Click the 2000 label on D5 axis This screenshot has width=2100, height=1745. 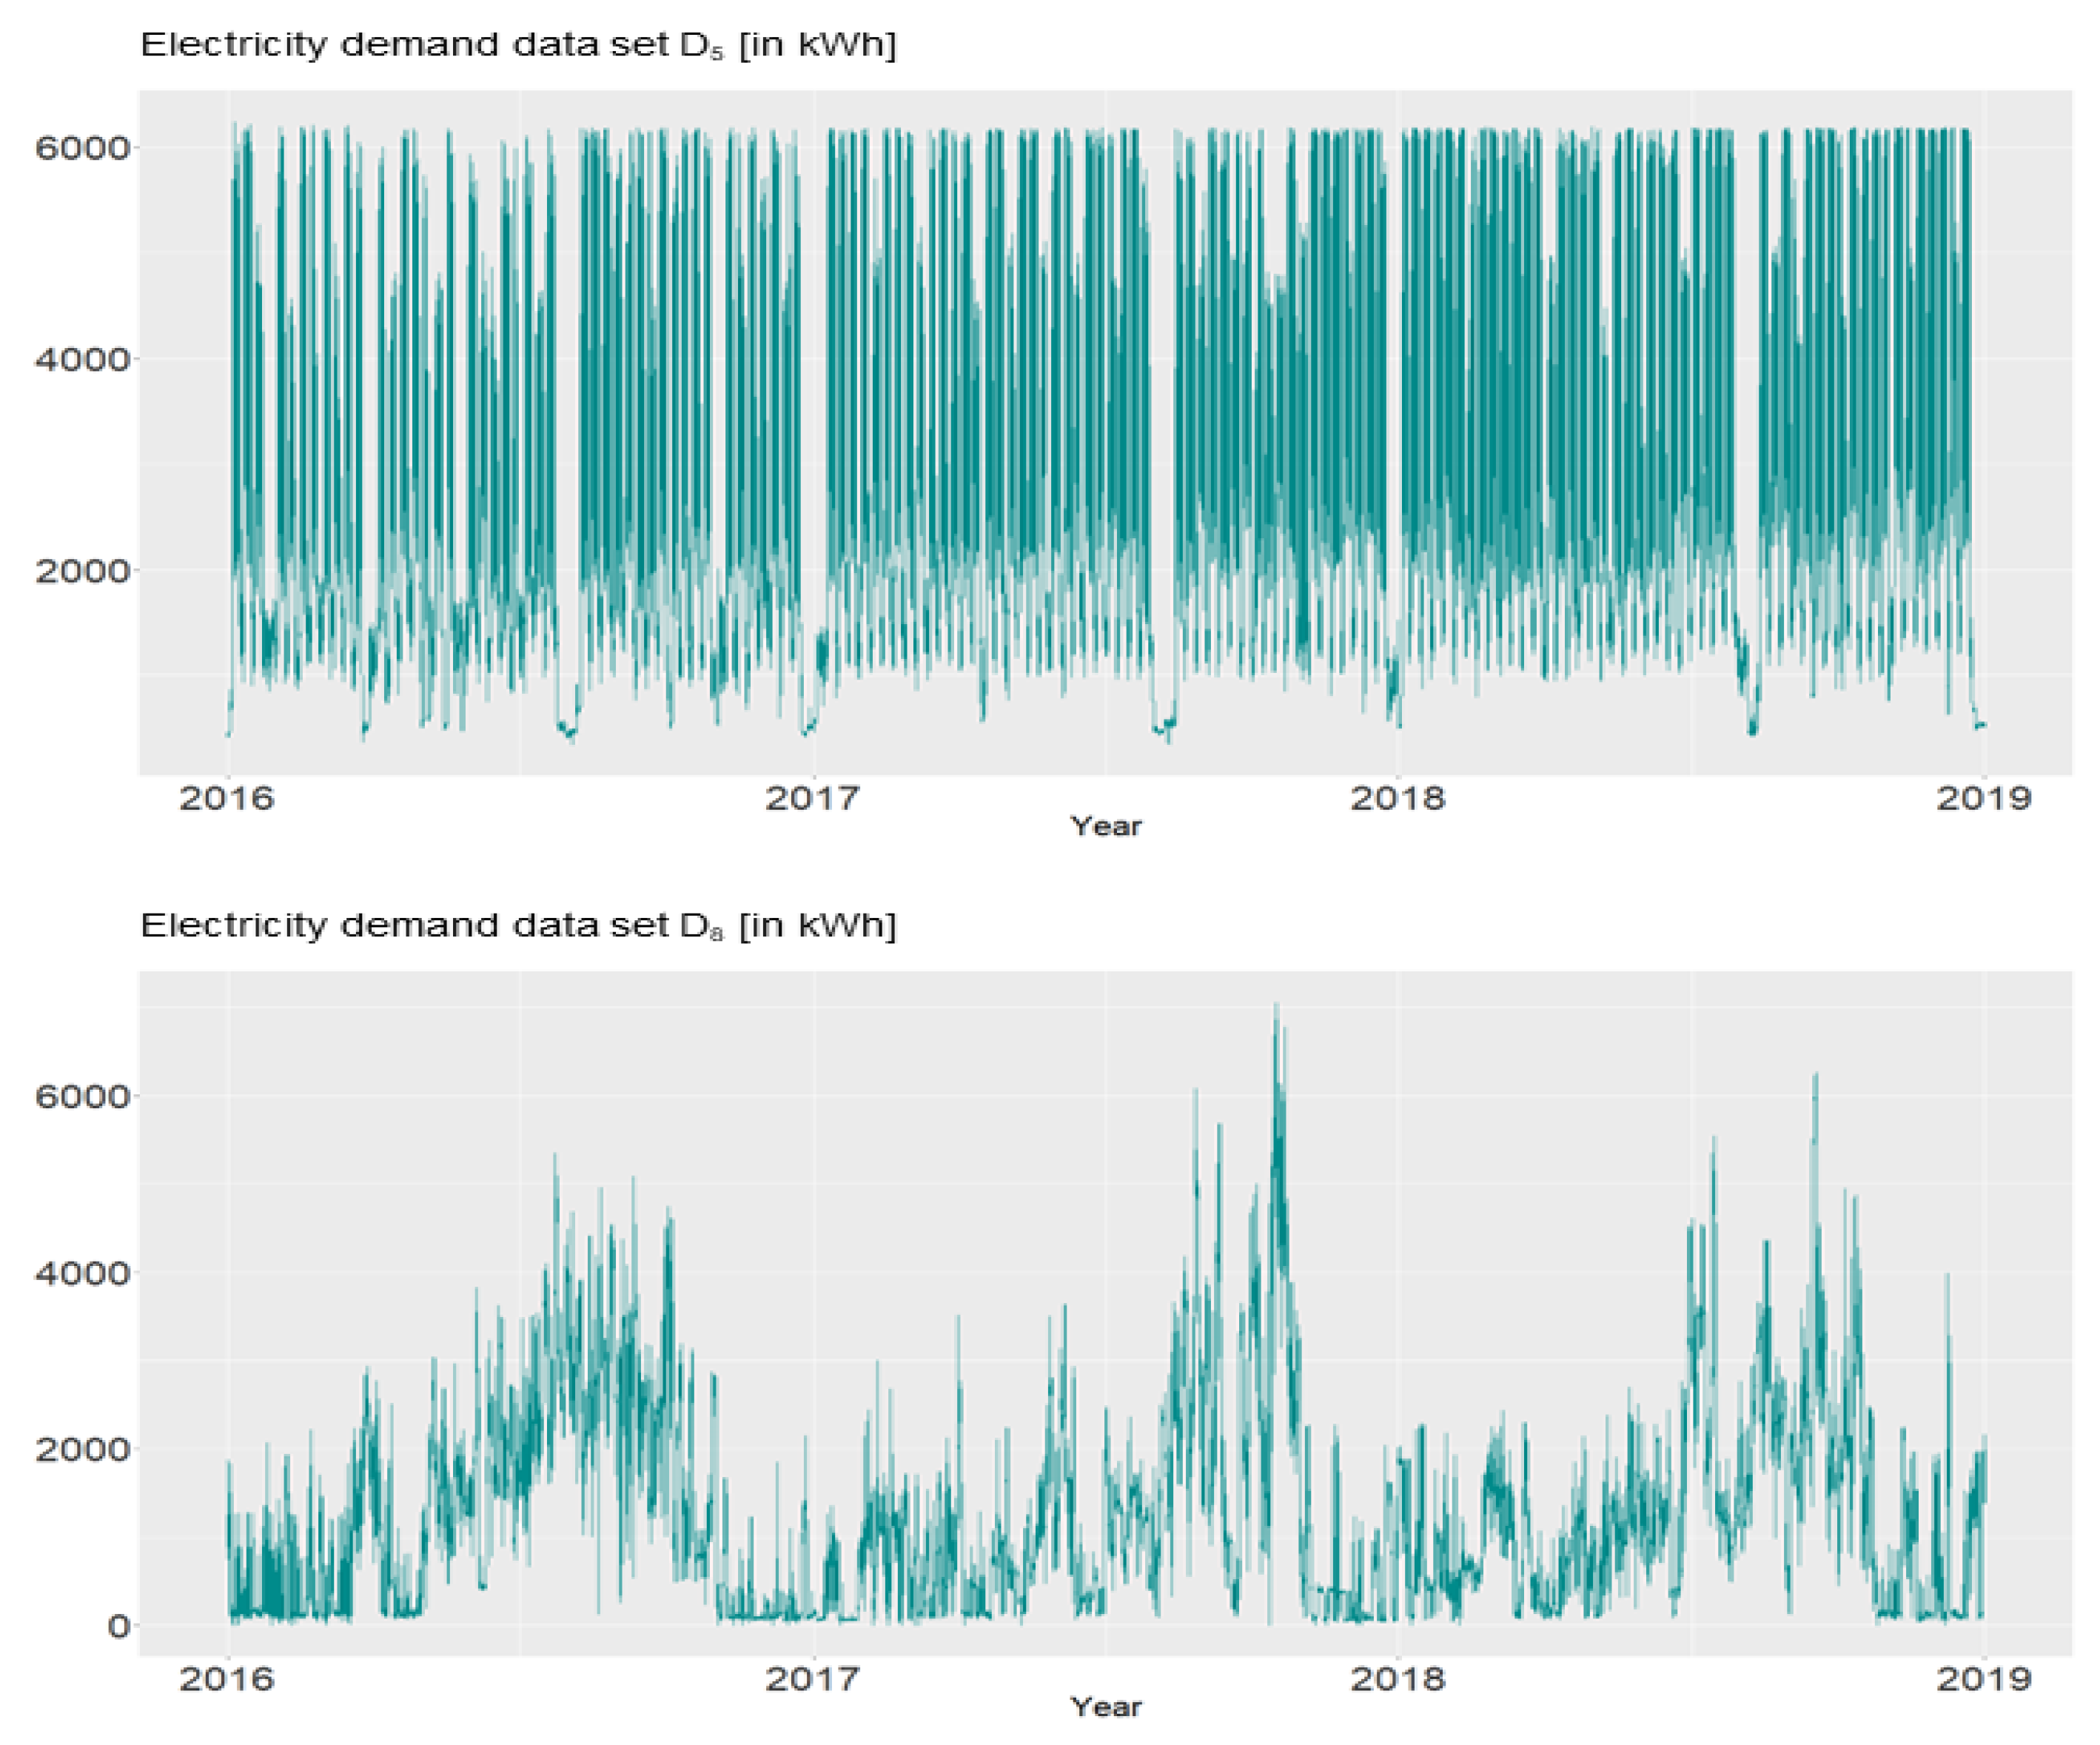(82, 571)
